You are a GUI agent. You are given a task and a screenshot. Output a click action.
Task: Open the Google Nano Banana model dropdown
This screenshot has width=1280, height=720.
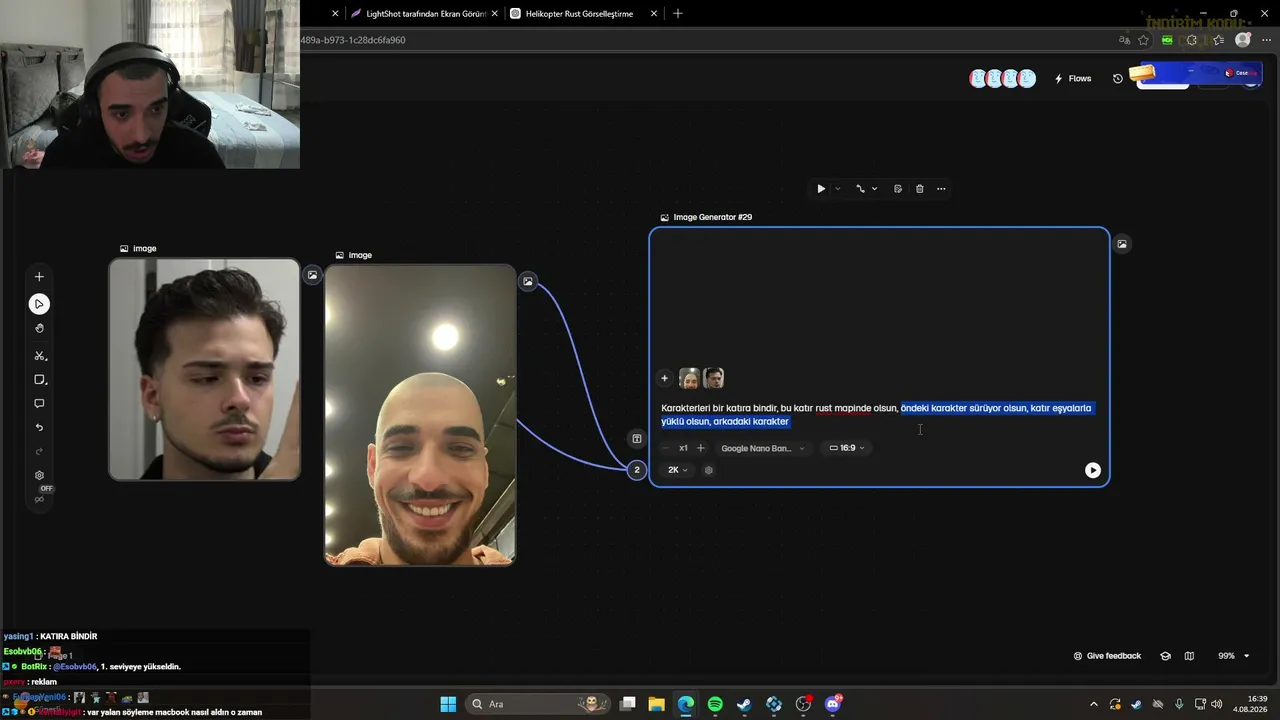coord(762,448)
